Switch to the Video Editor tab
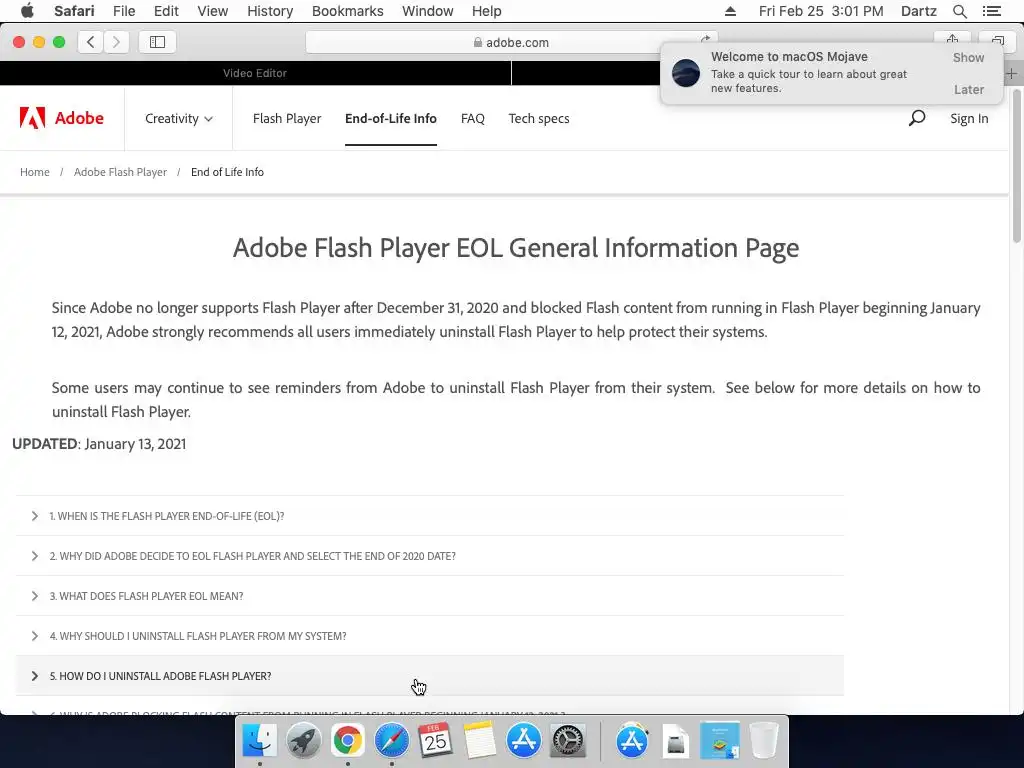This screenshot has width=1024, height=768. coord(255,73)
